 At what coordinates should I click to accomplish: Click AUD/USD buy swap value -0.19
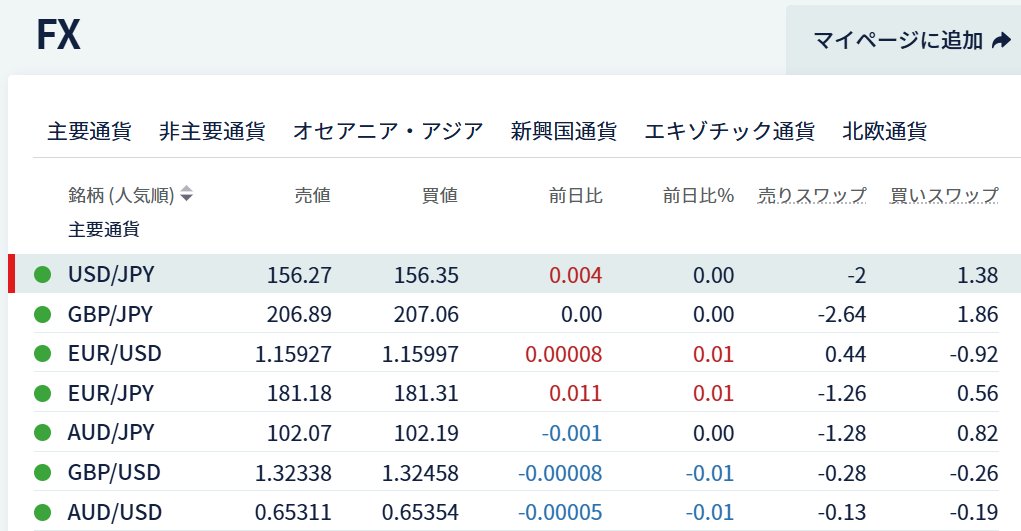coord(974,513)
